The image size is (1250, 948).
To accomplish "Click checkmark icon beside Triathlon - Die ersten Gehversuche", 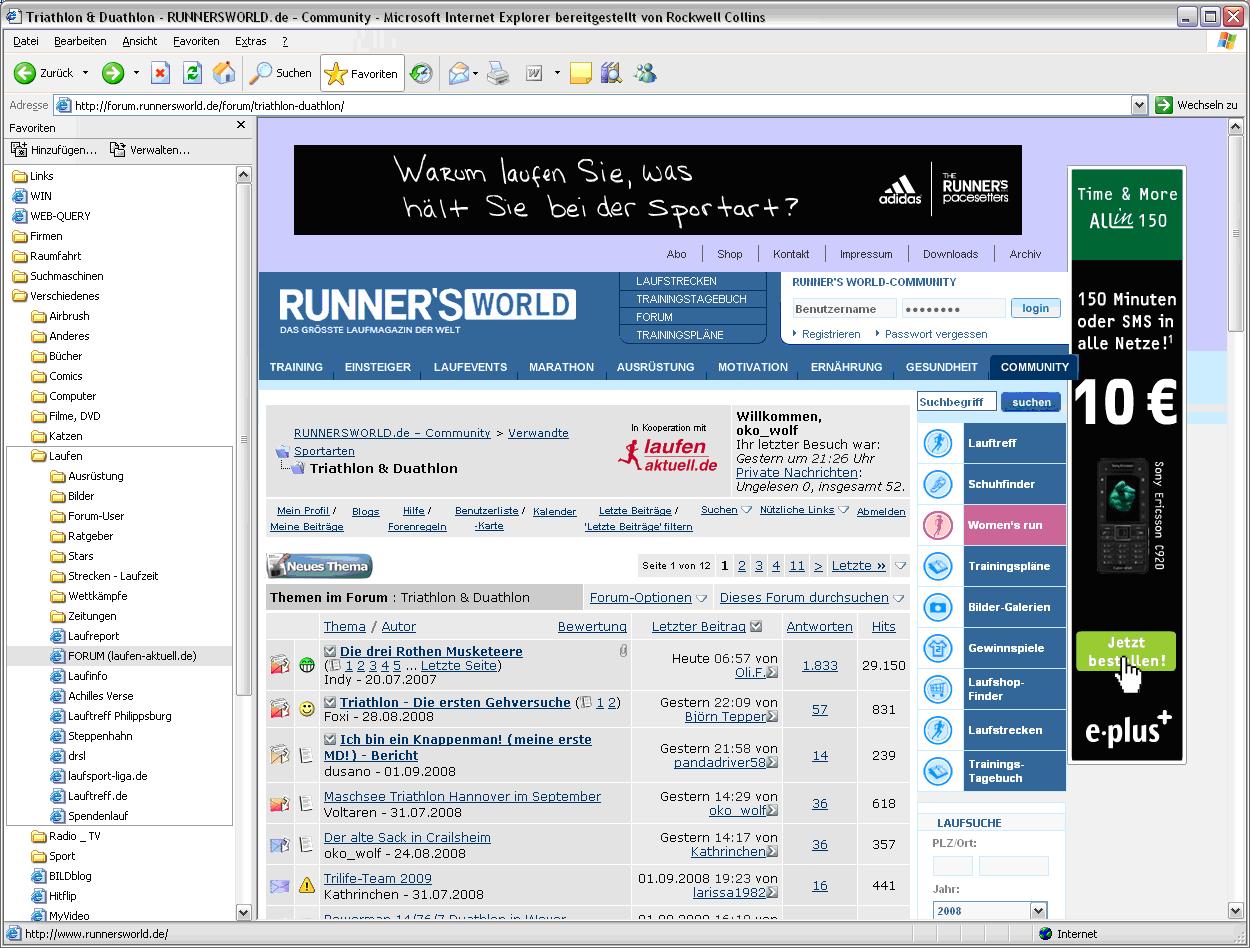I will tap(330, 703).
